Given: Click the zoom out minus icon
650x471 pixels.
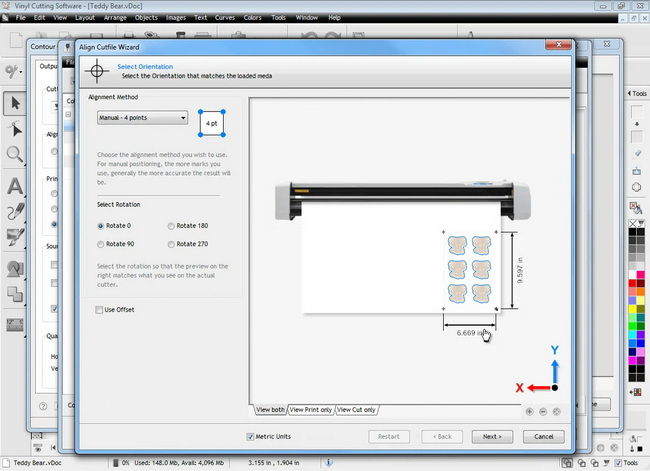Looking at the screenshot, I should (x=543, y=411).
